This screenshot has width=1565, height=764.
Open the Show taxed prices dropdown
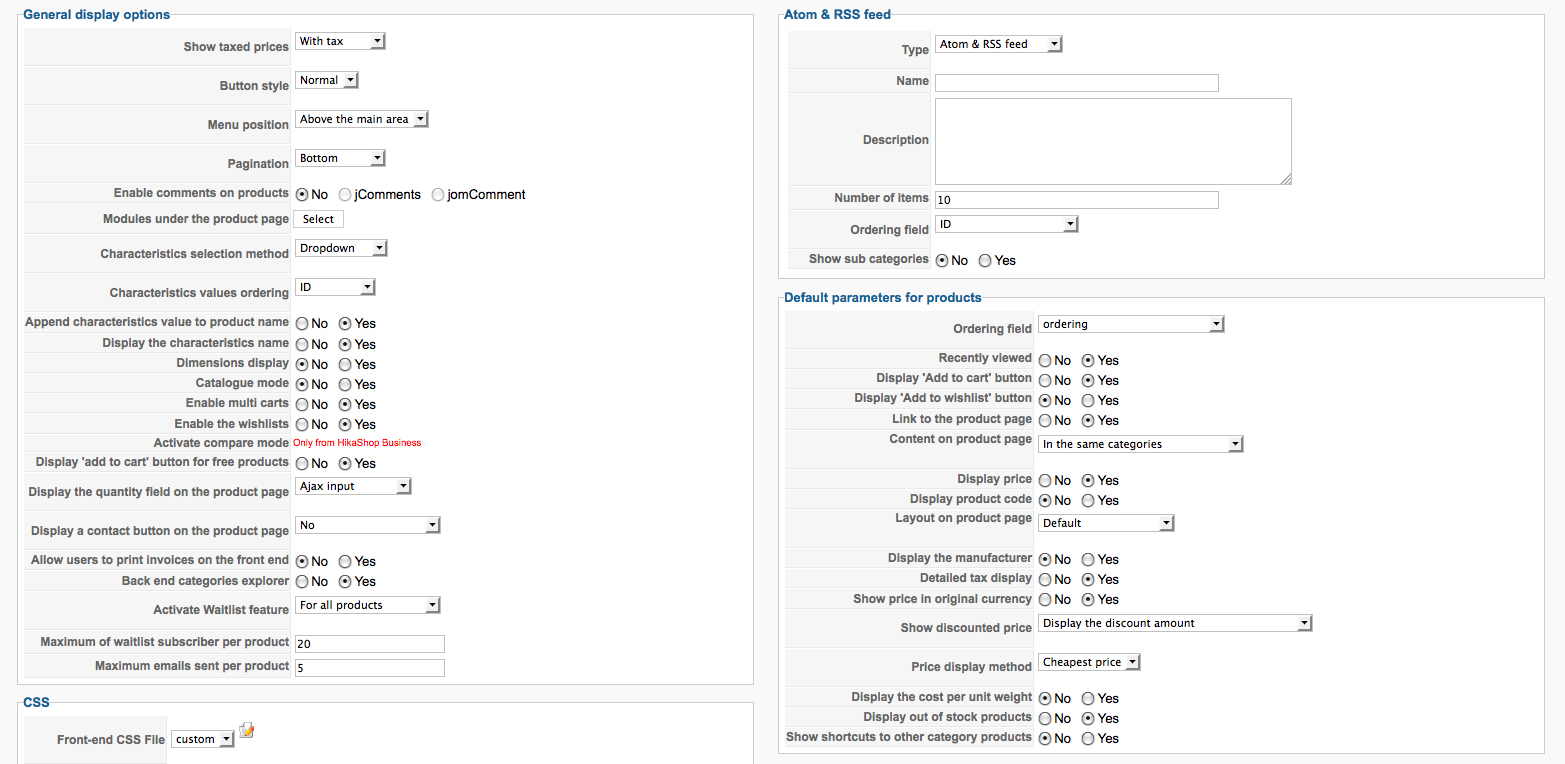[x=340, y=41]
